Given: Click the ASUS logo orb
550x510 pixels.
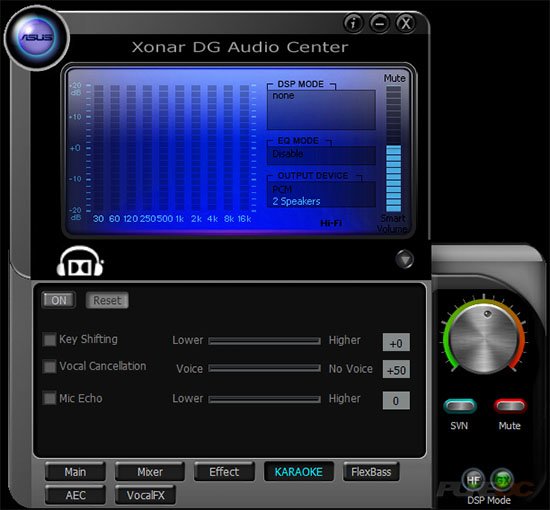Looking at the screenshot, I should tap(36, 38).
